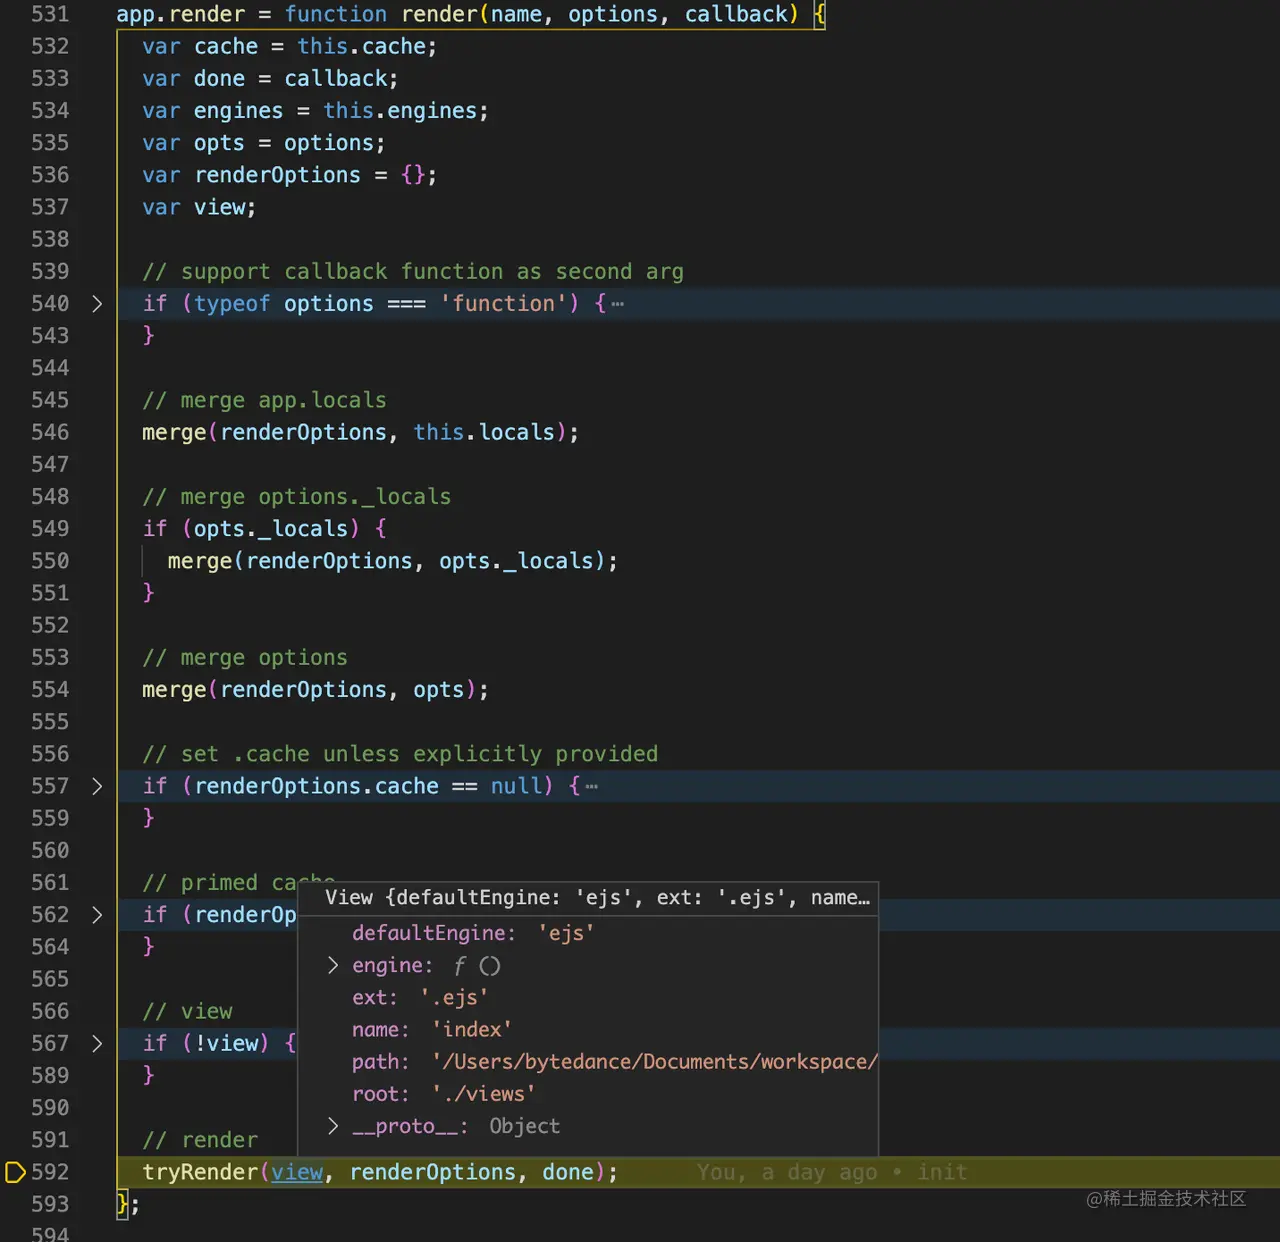This screenshot has height=1242, width=1280.
Task: Expand the folded if (!view) block
Action: (97, 1043)
